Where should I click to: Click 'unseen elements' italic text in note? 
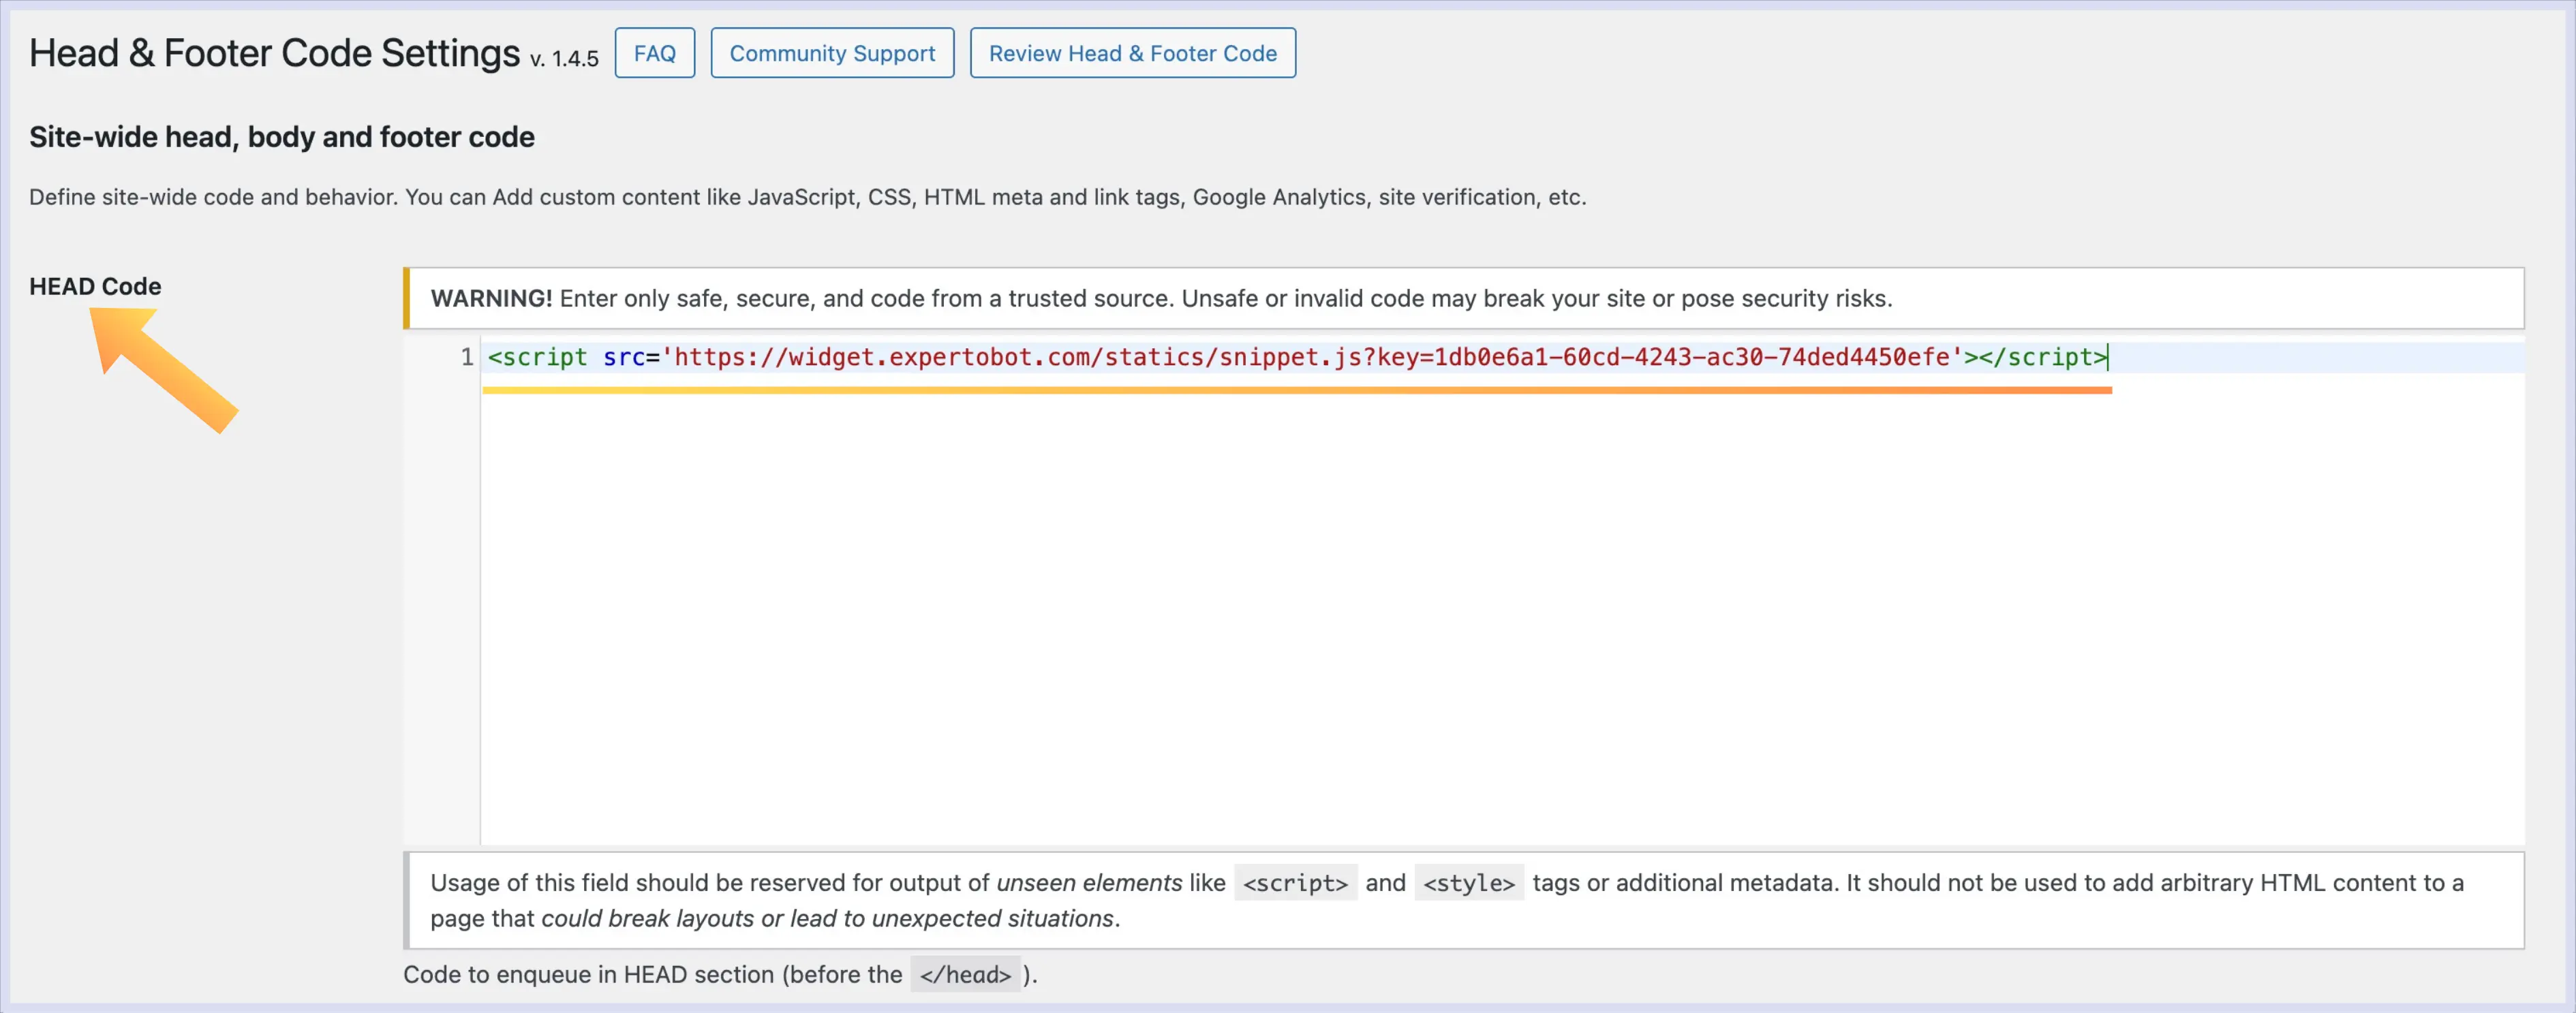[1089, 883]
